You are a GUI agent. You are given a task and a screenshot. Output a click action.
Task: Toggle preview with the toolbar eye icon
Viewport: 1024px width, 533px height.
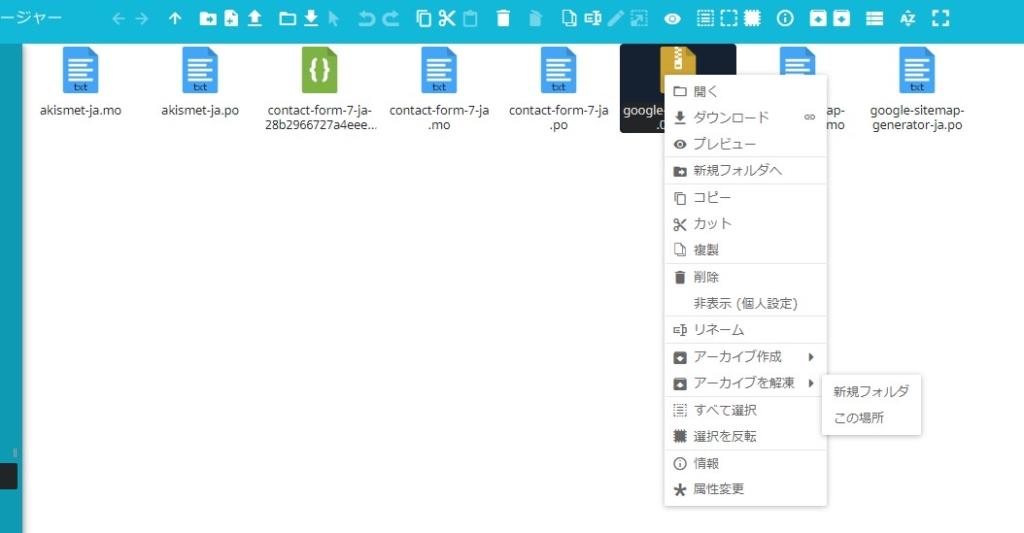(x=672, y=19)
